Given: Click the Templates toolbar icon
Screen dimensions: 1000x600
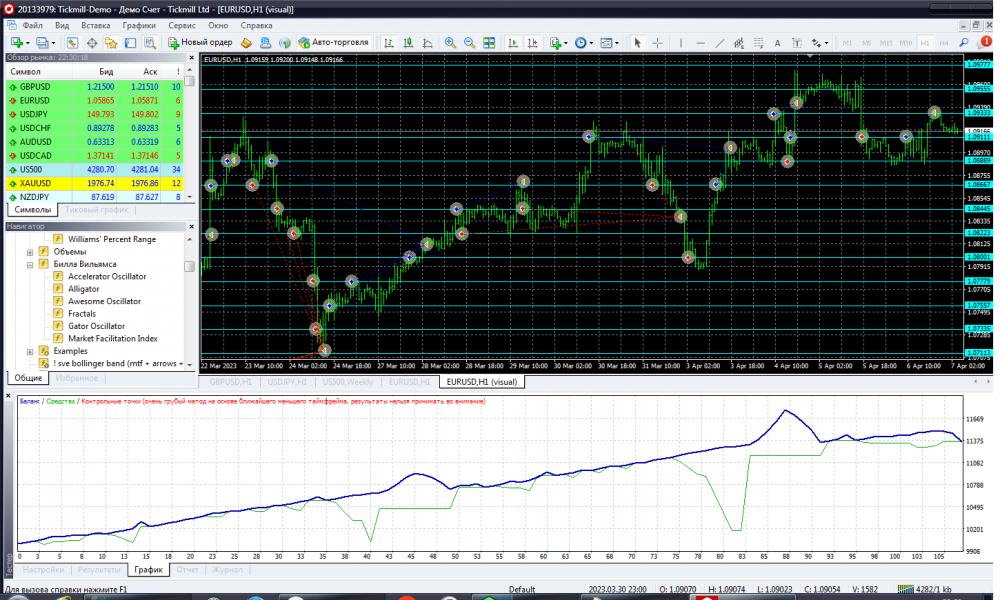Looking at the screenshot, I should pyautogui.click(x=607, y=43).
